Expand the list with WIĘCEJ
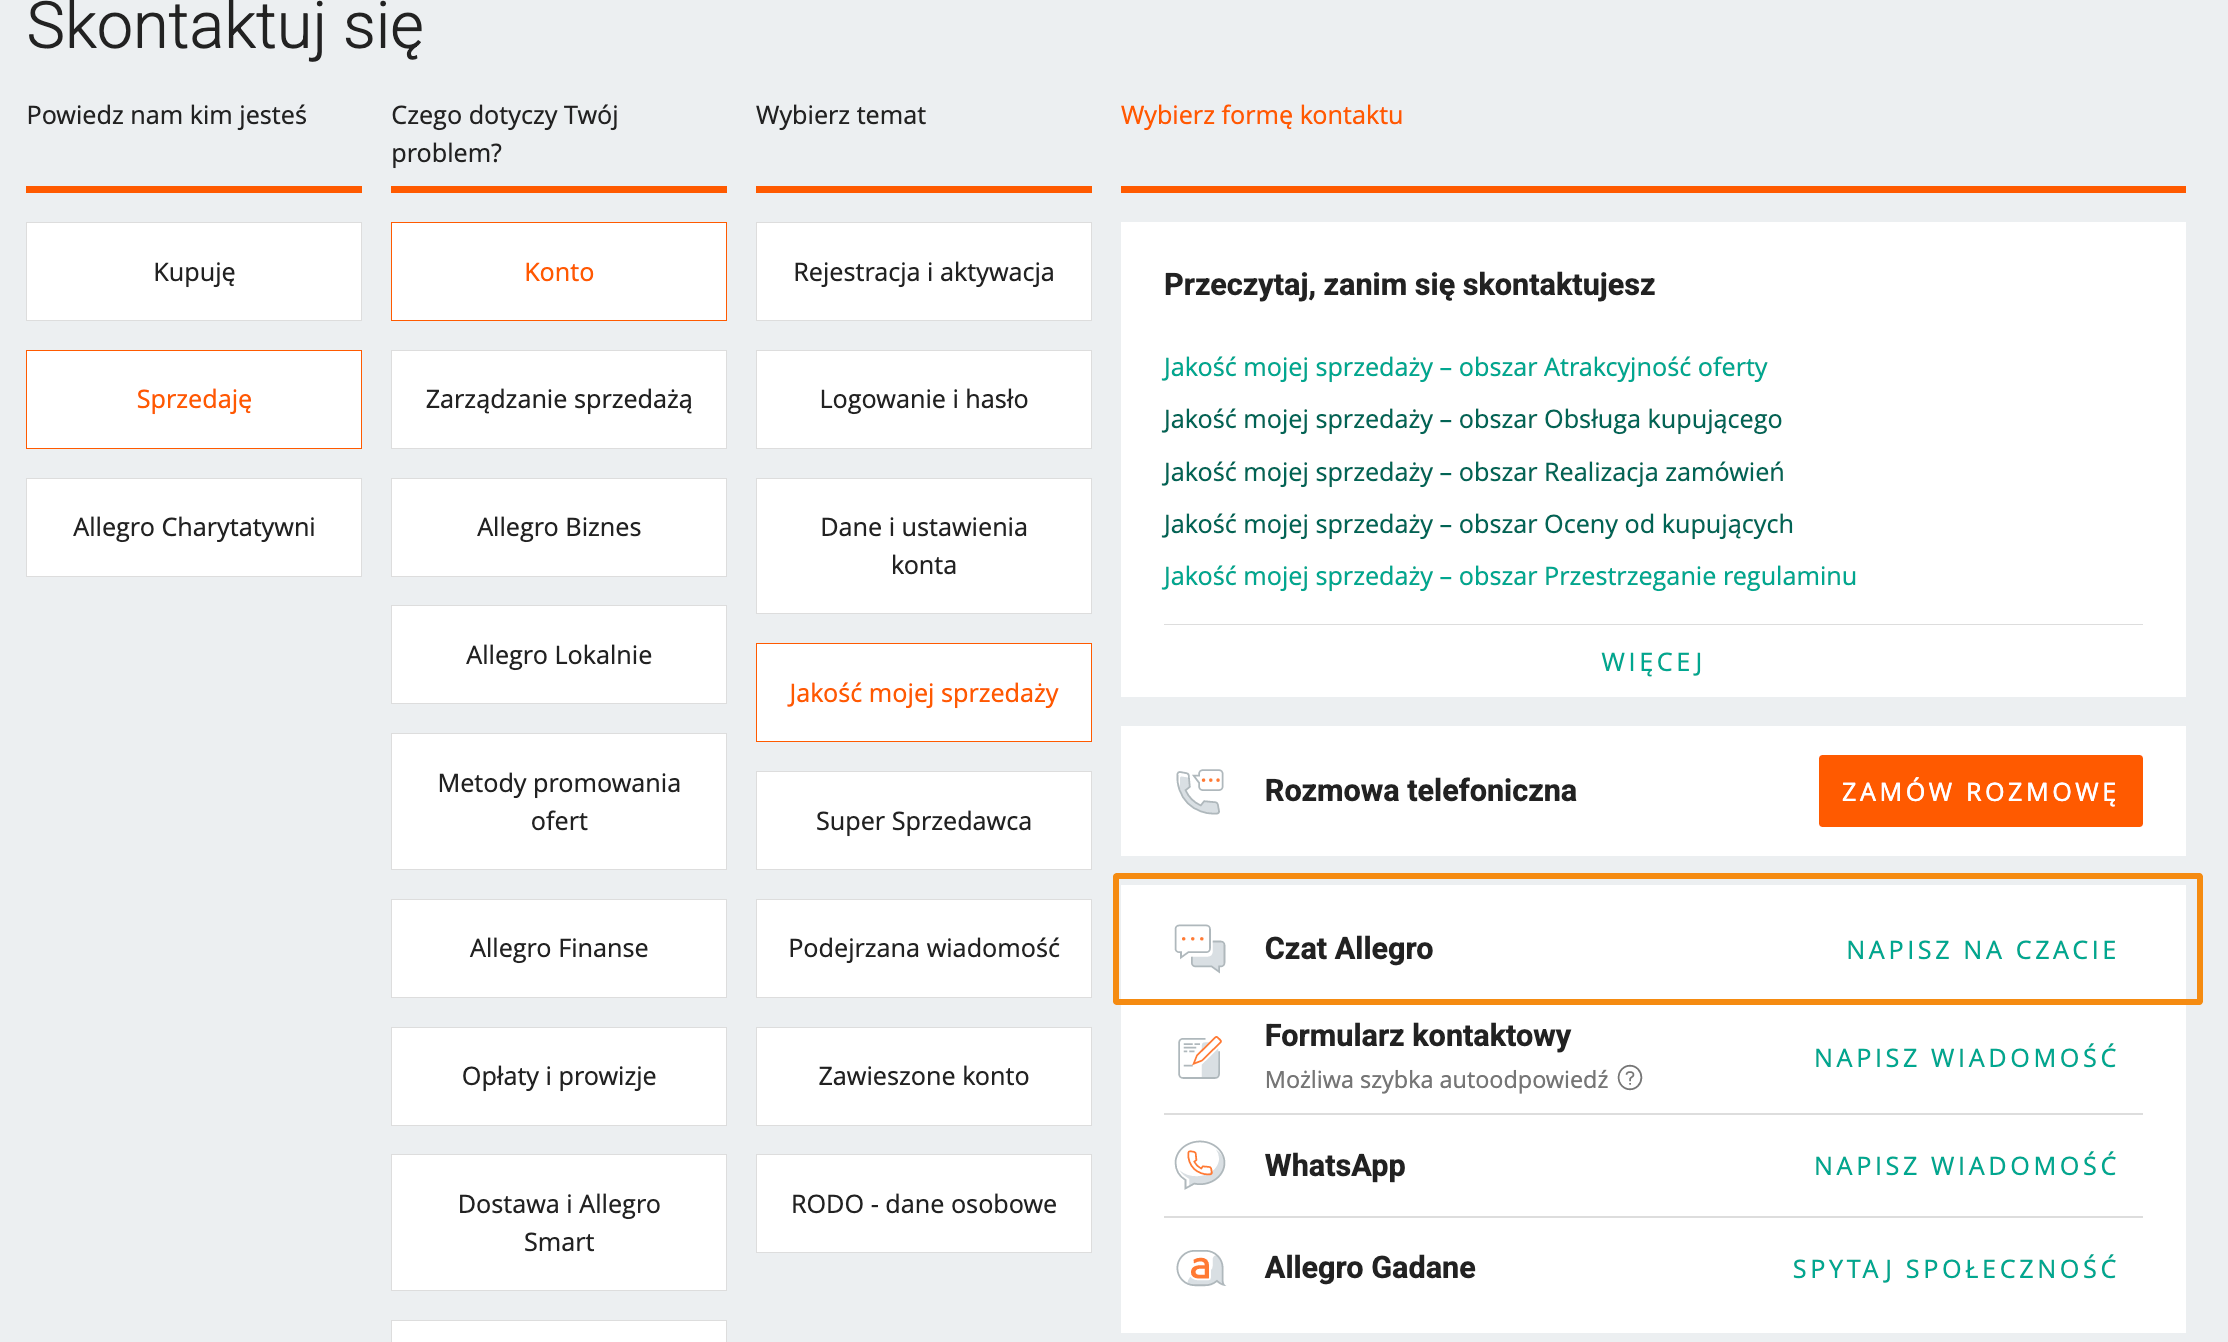 [x=1653, y=662]
